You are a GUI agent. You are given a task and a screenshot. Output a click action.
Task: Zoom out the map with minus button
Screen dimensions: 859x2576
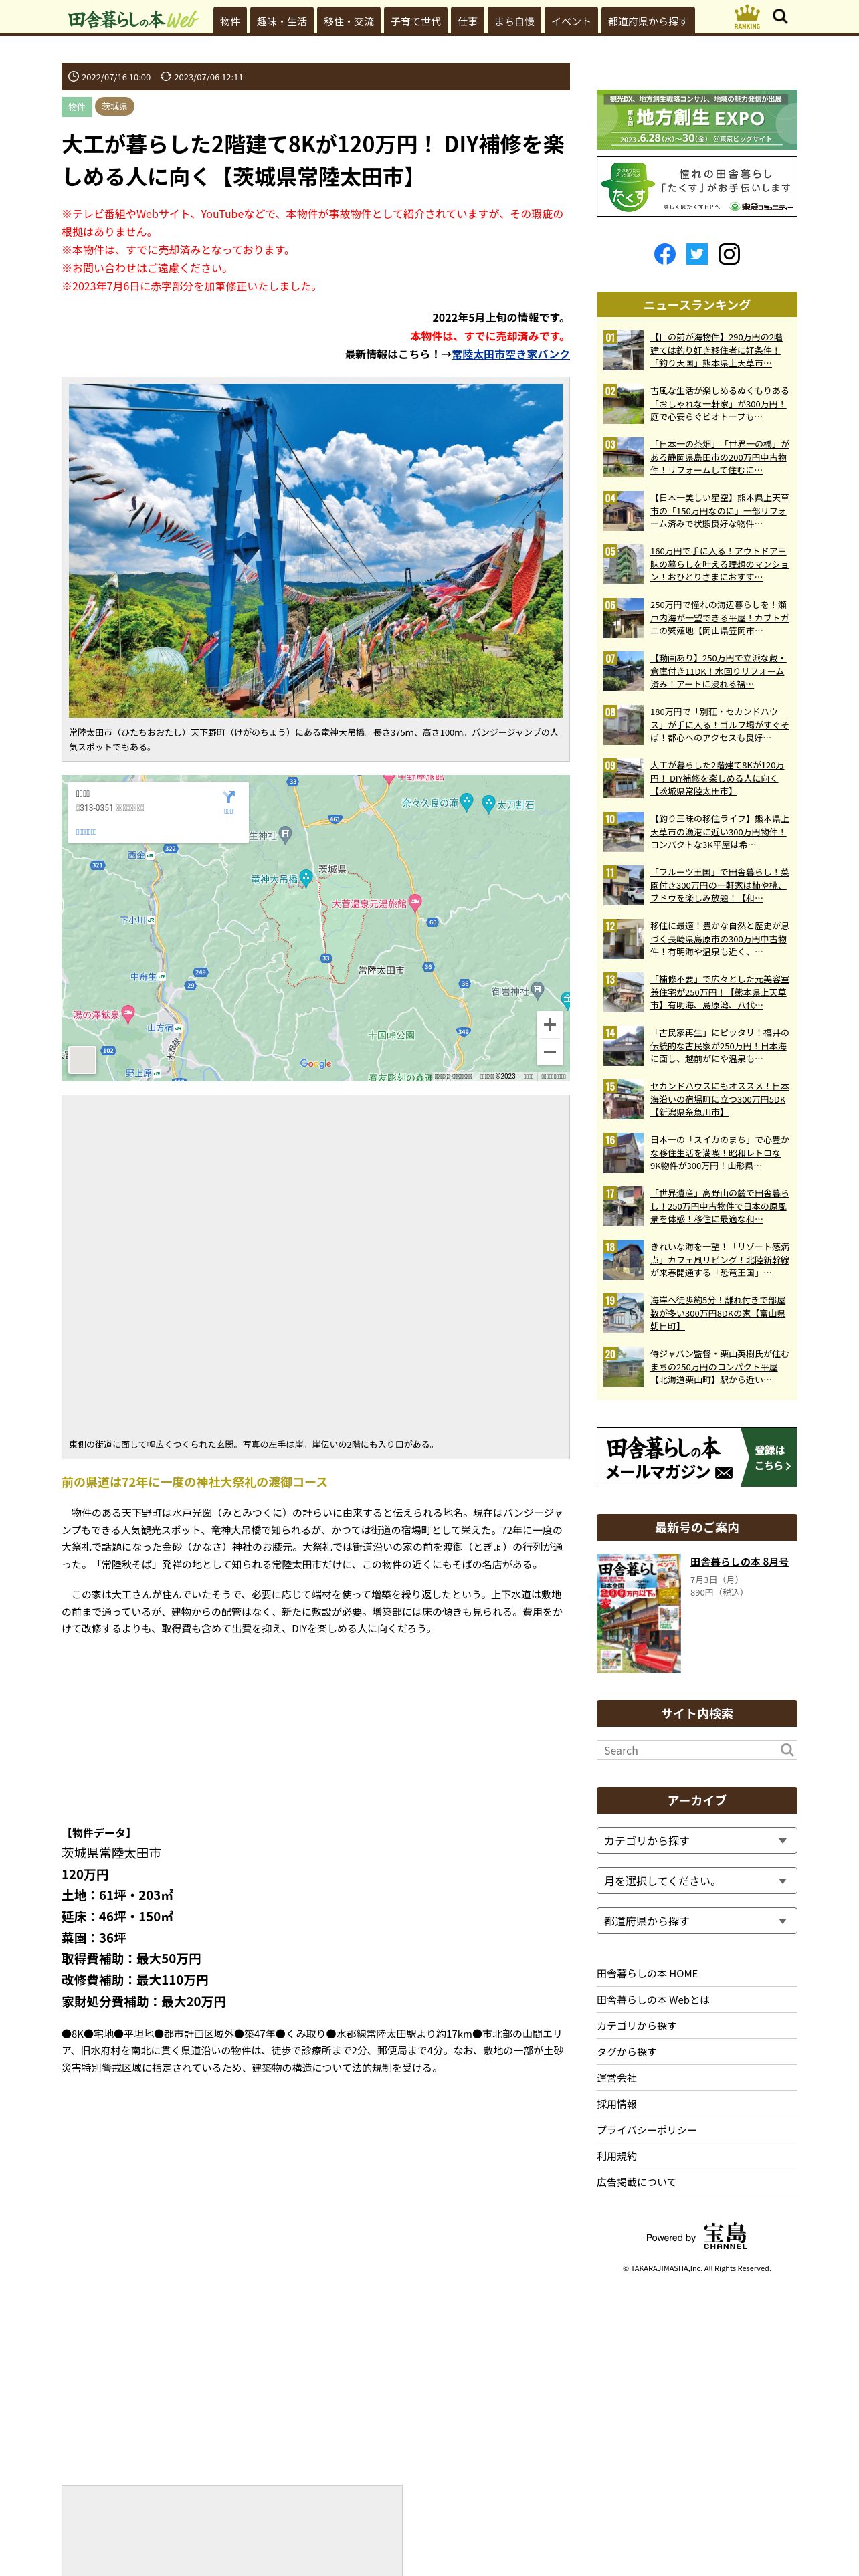(549, 1052)
